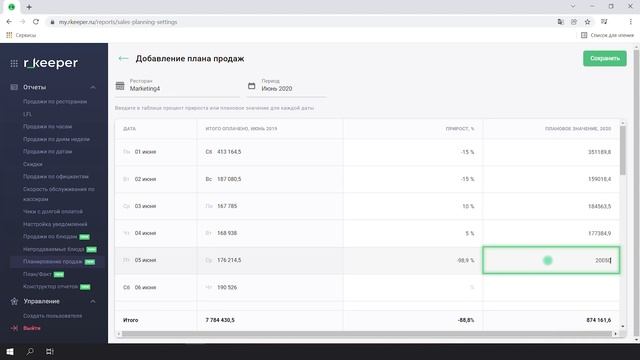Click the share icon in the address bar
The width and height of the screenshot is (640, 360).
(574, 22)
